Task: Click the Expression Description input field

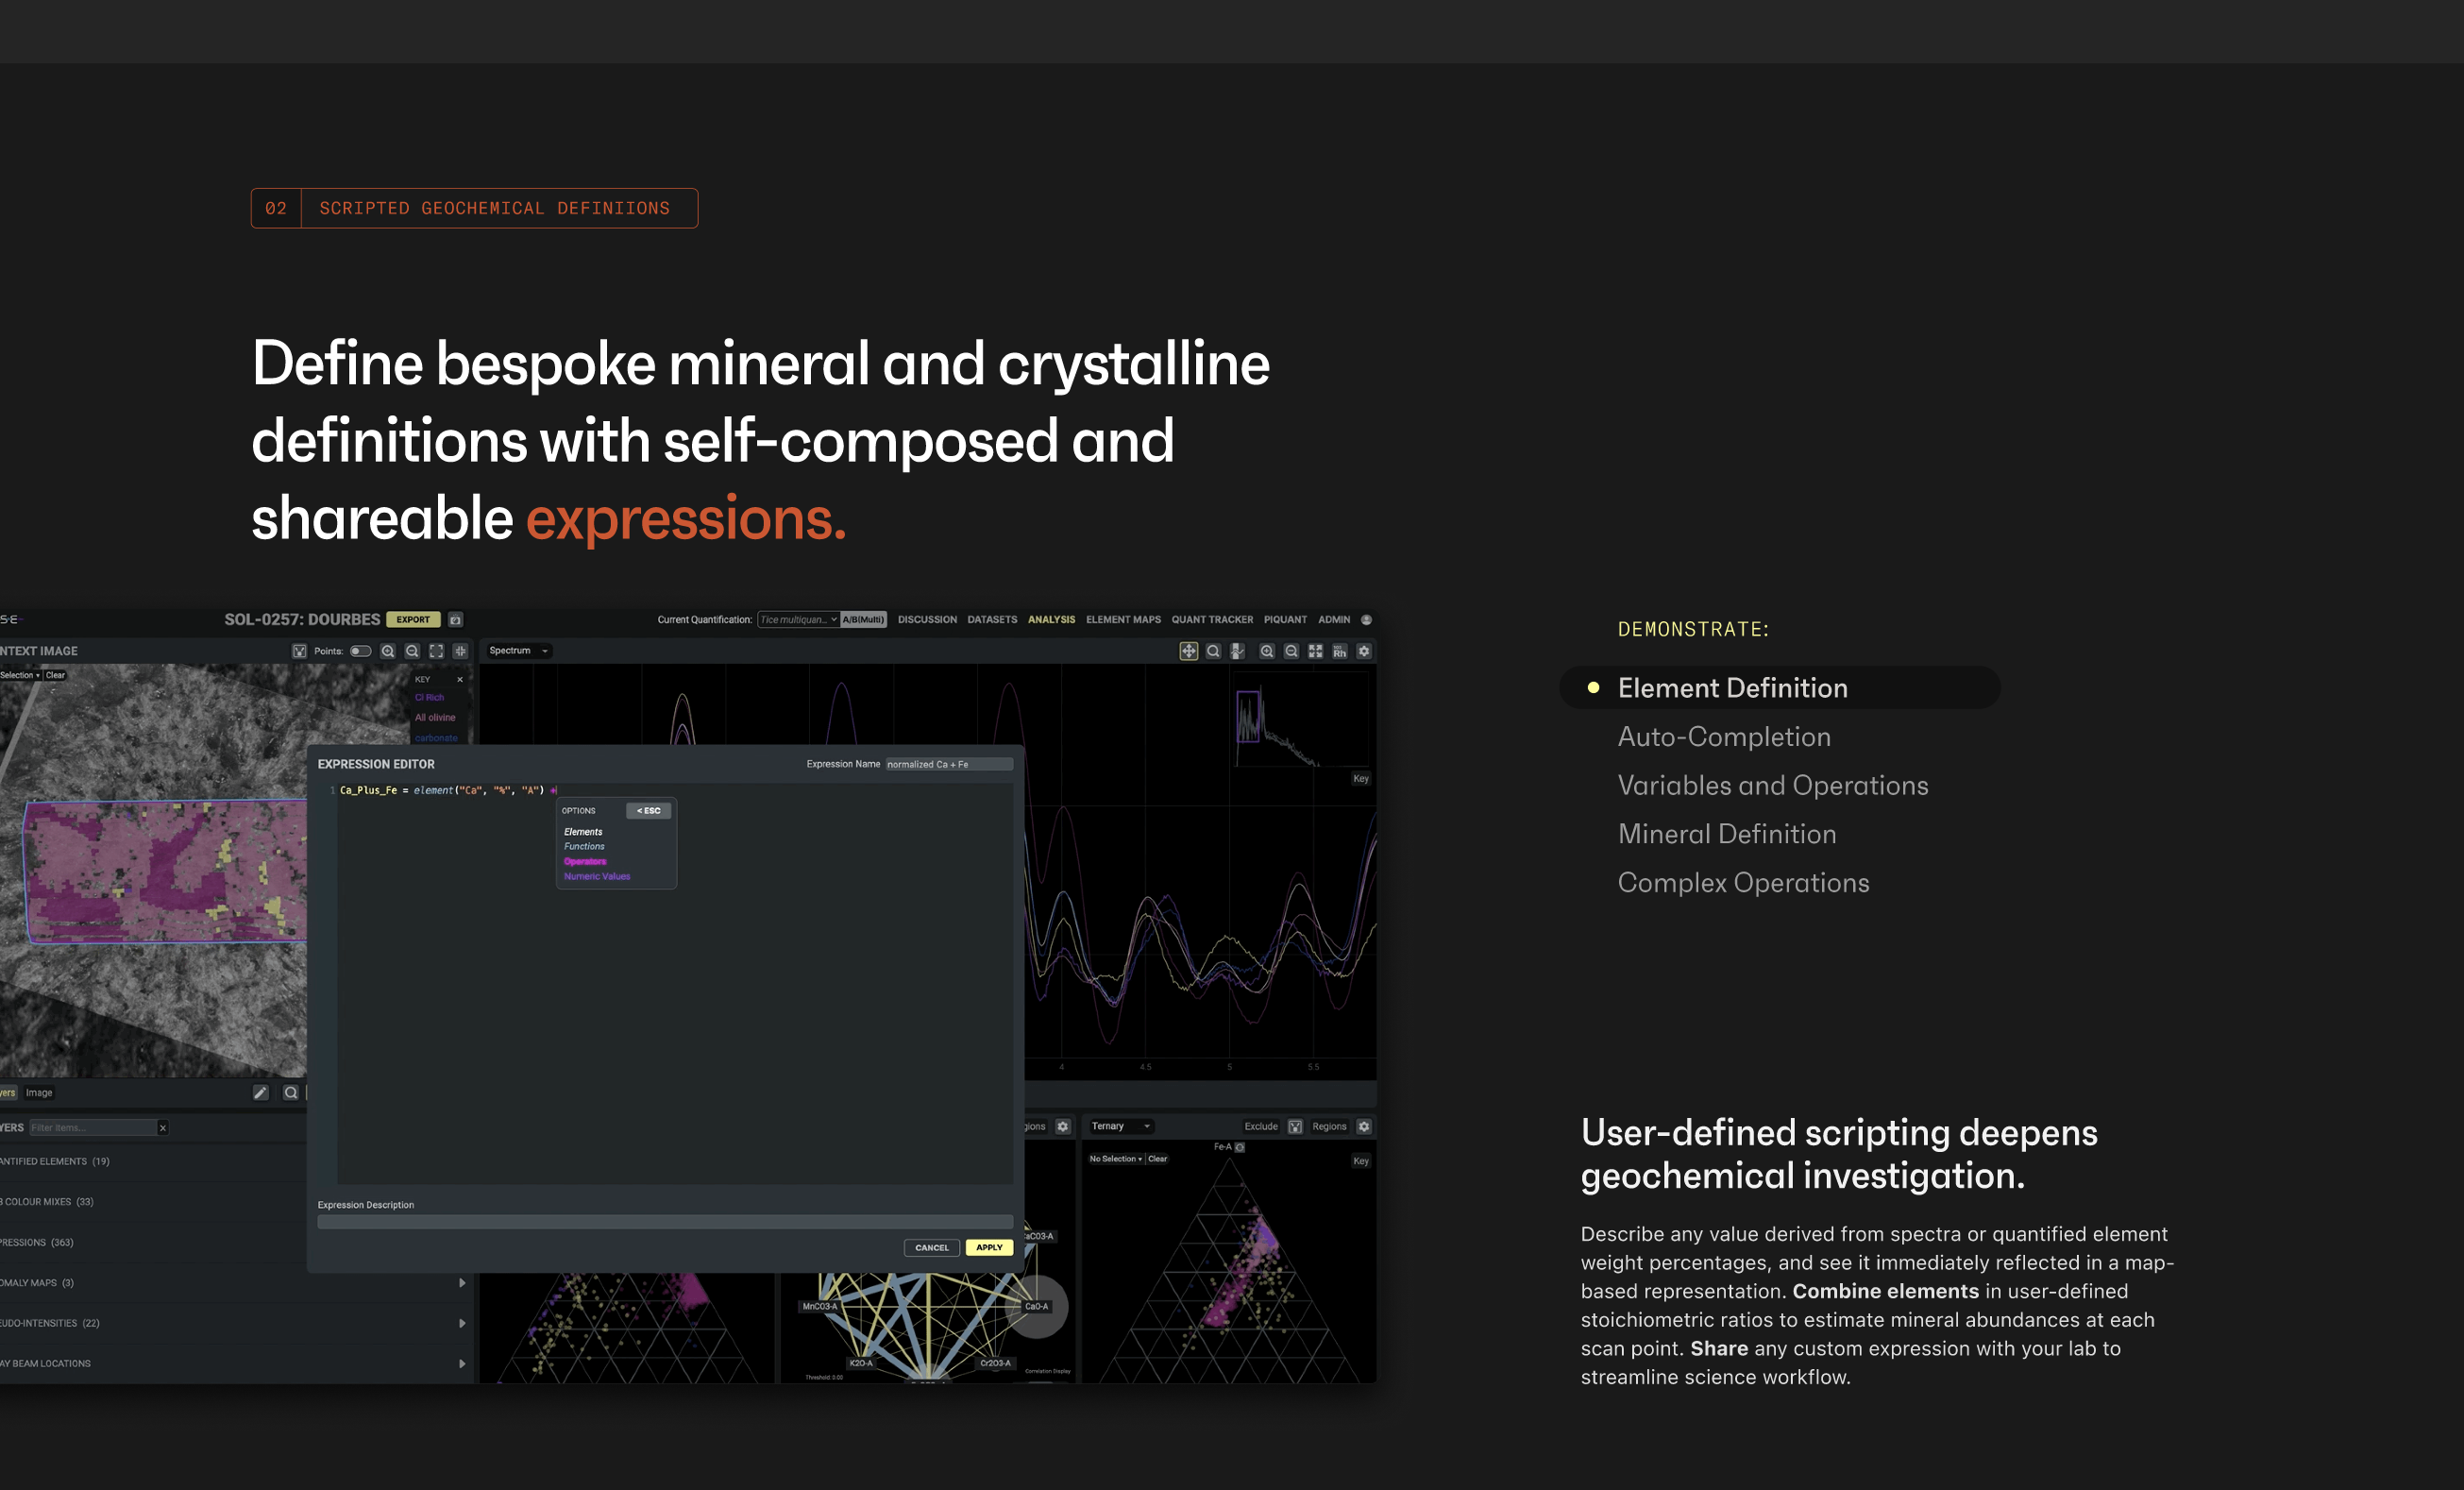Action: pos(665,1222)
